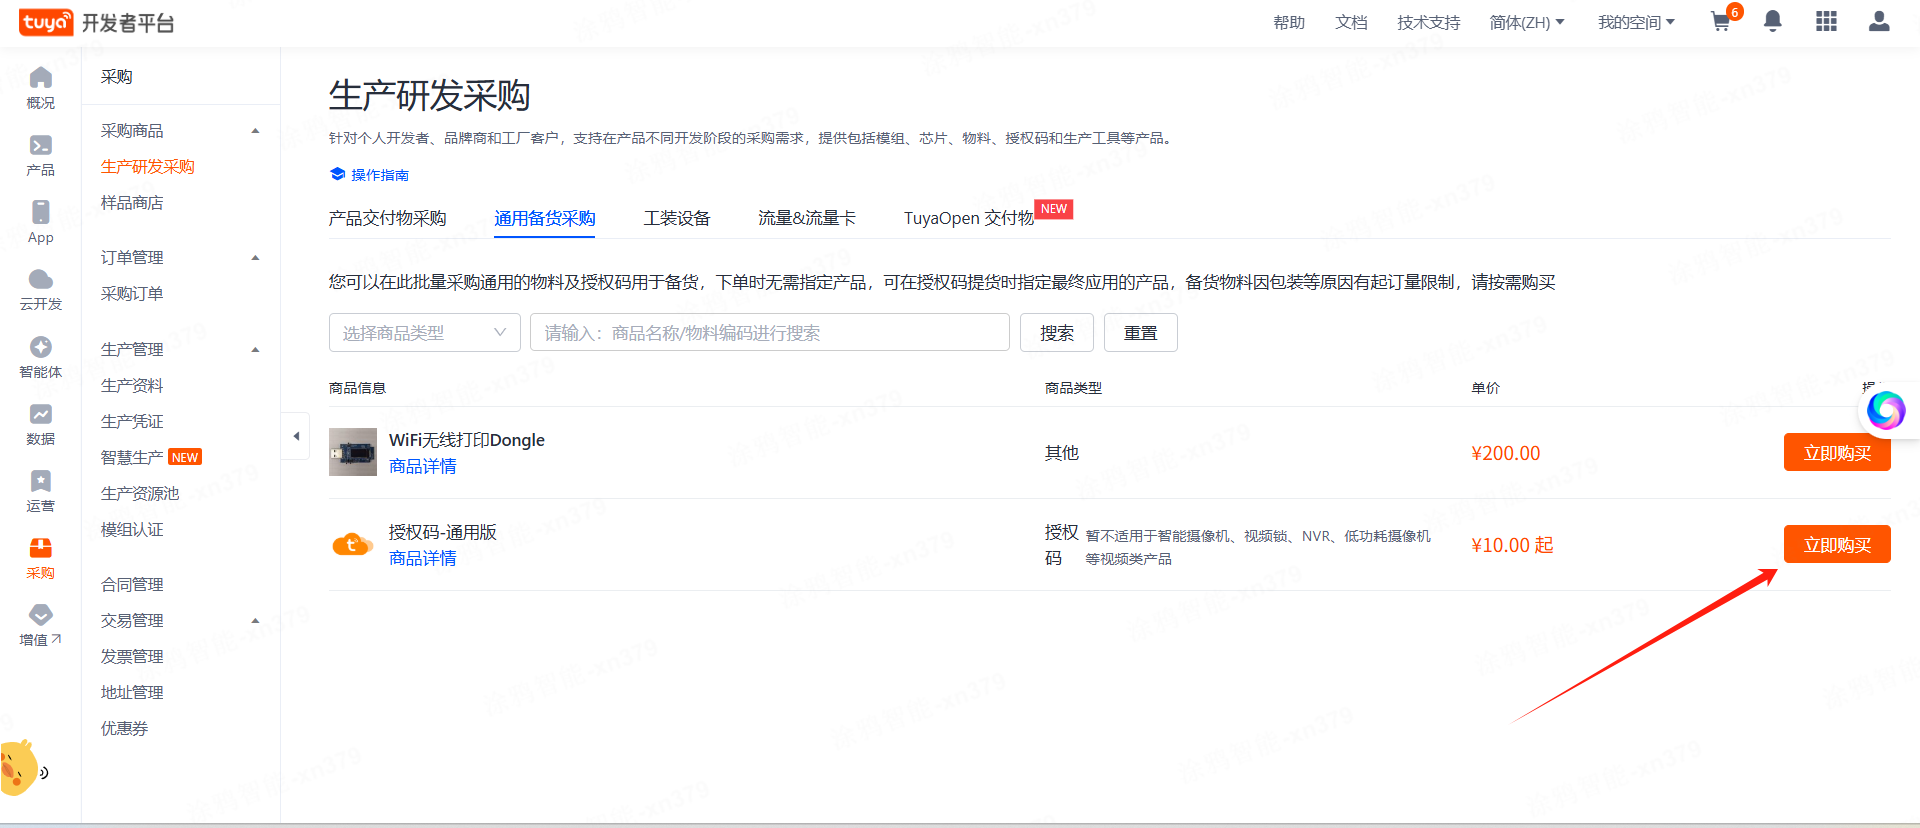The height and width of the screenshot is (828, 1920).
Task: Open the 简体(ZH) language dropdown
Action: (1526, 22)
